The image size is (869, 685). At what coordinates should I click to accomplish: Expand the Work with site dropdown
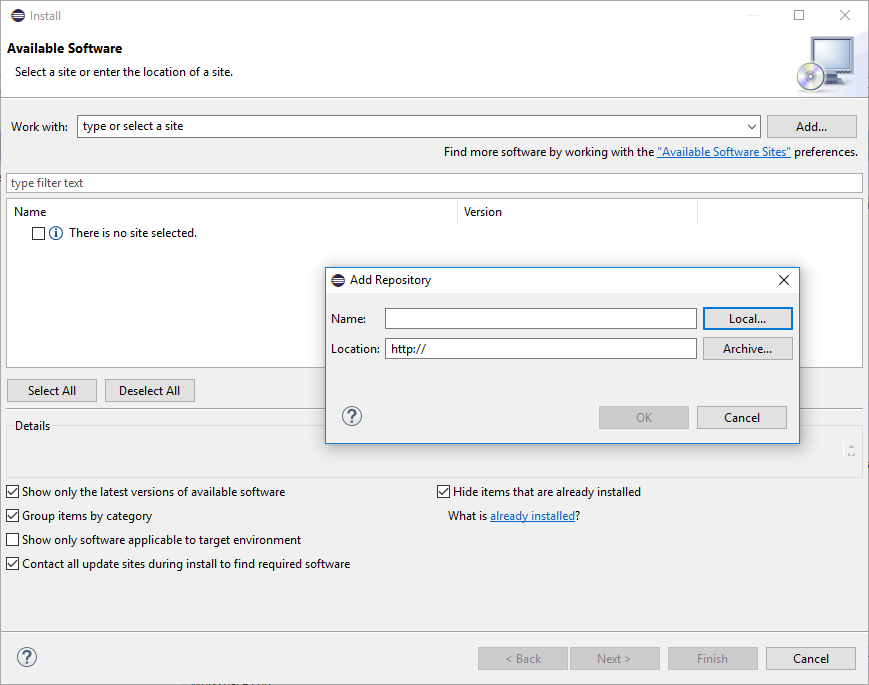(x=752, y=127)
